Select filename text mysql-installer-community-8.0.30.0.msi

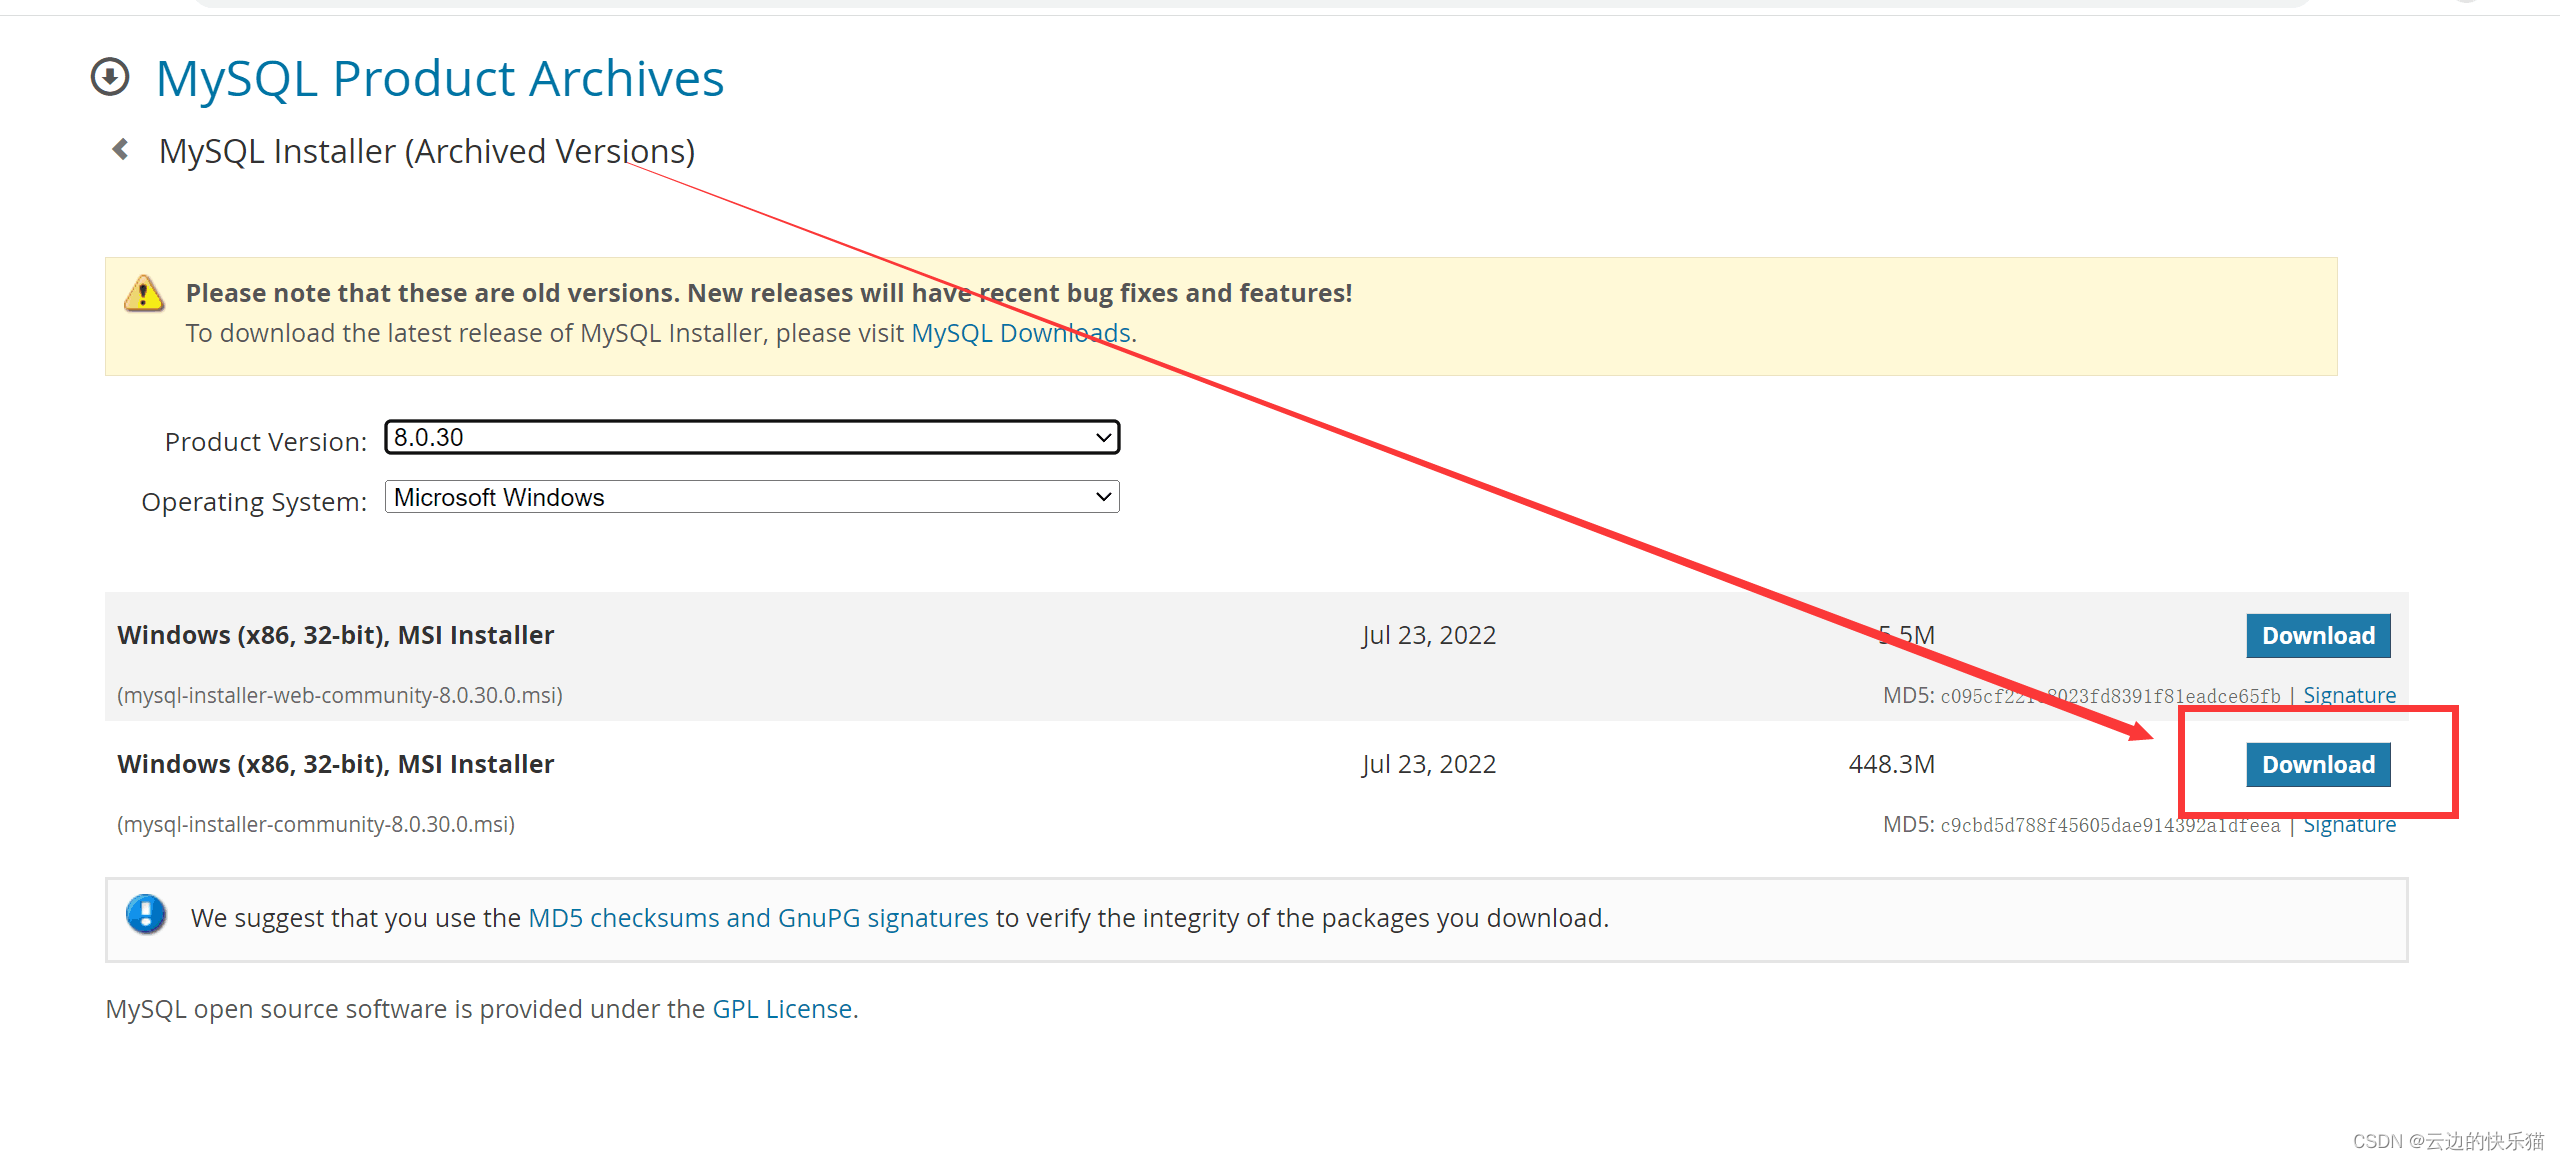(316, 824)
